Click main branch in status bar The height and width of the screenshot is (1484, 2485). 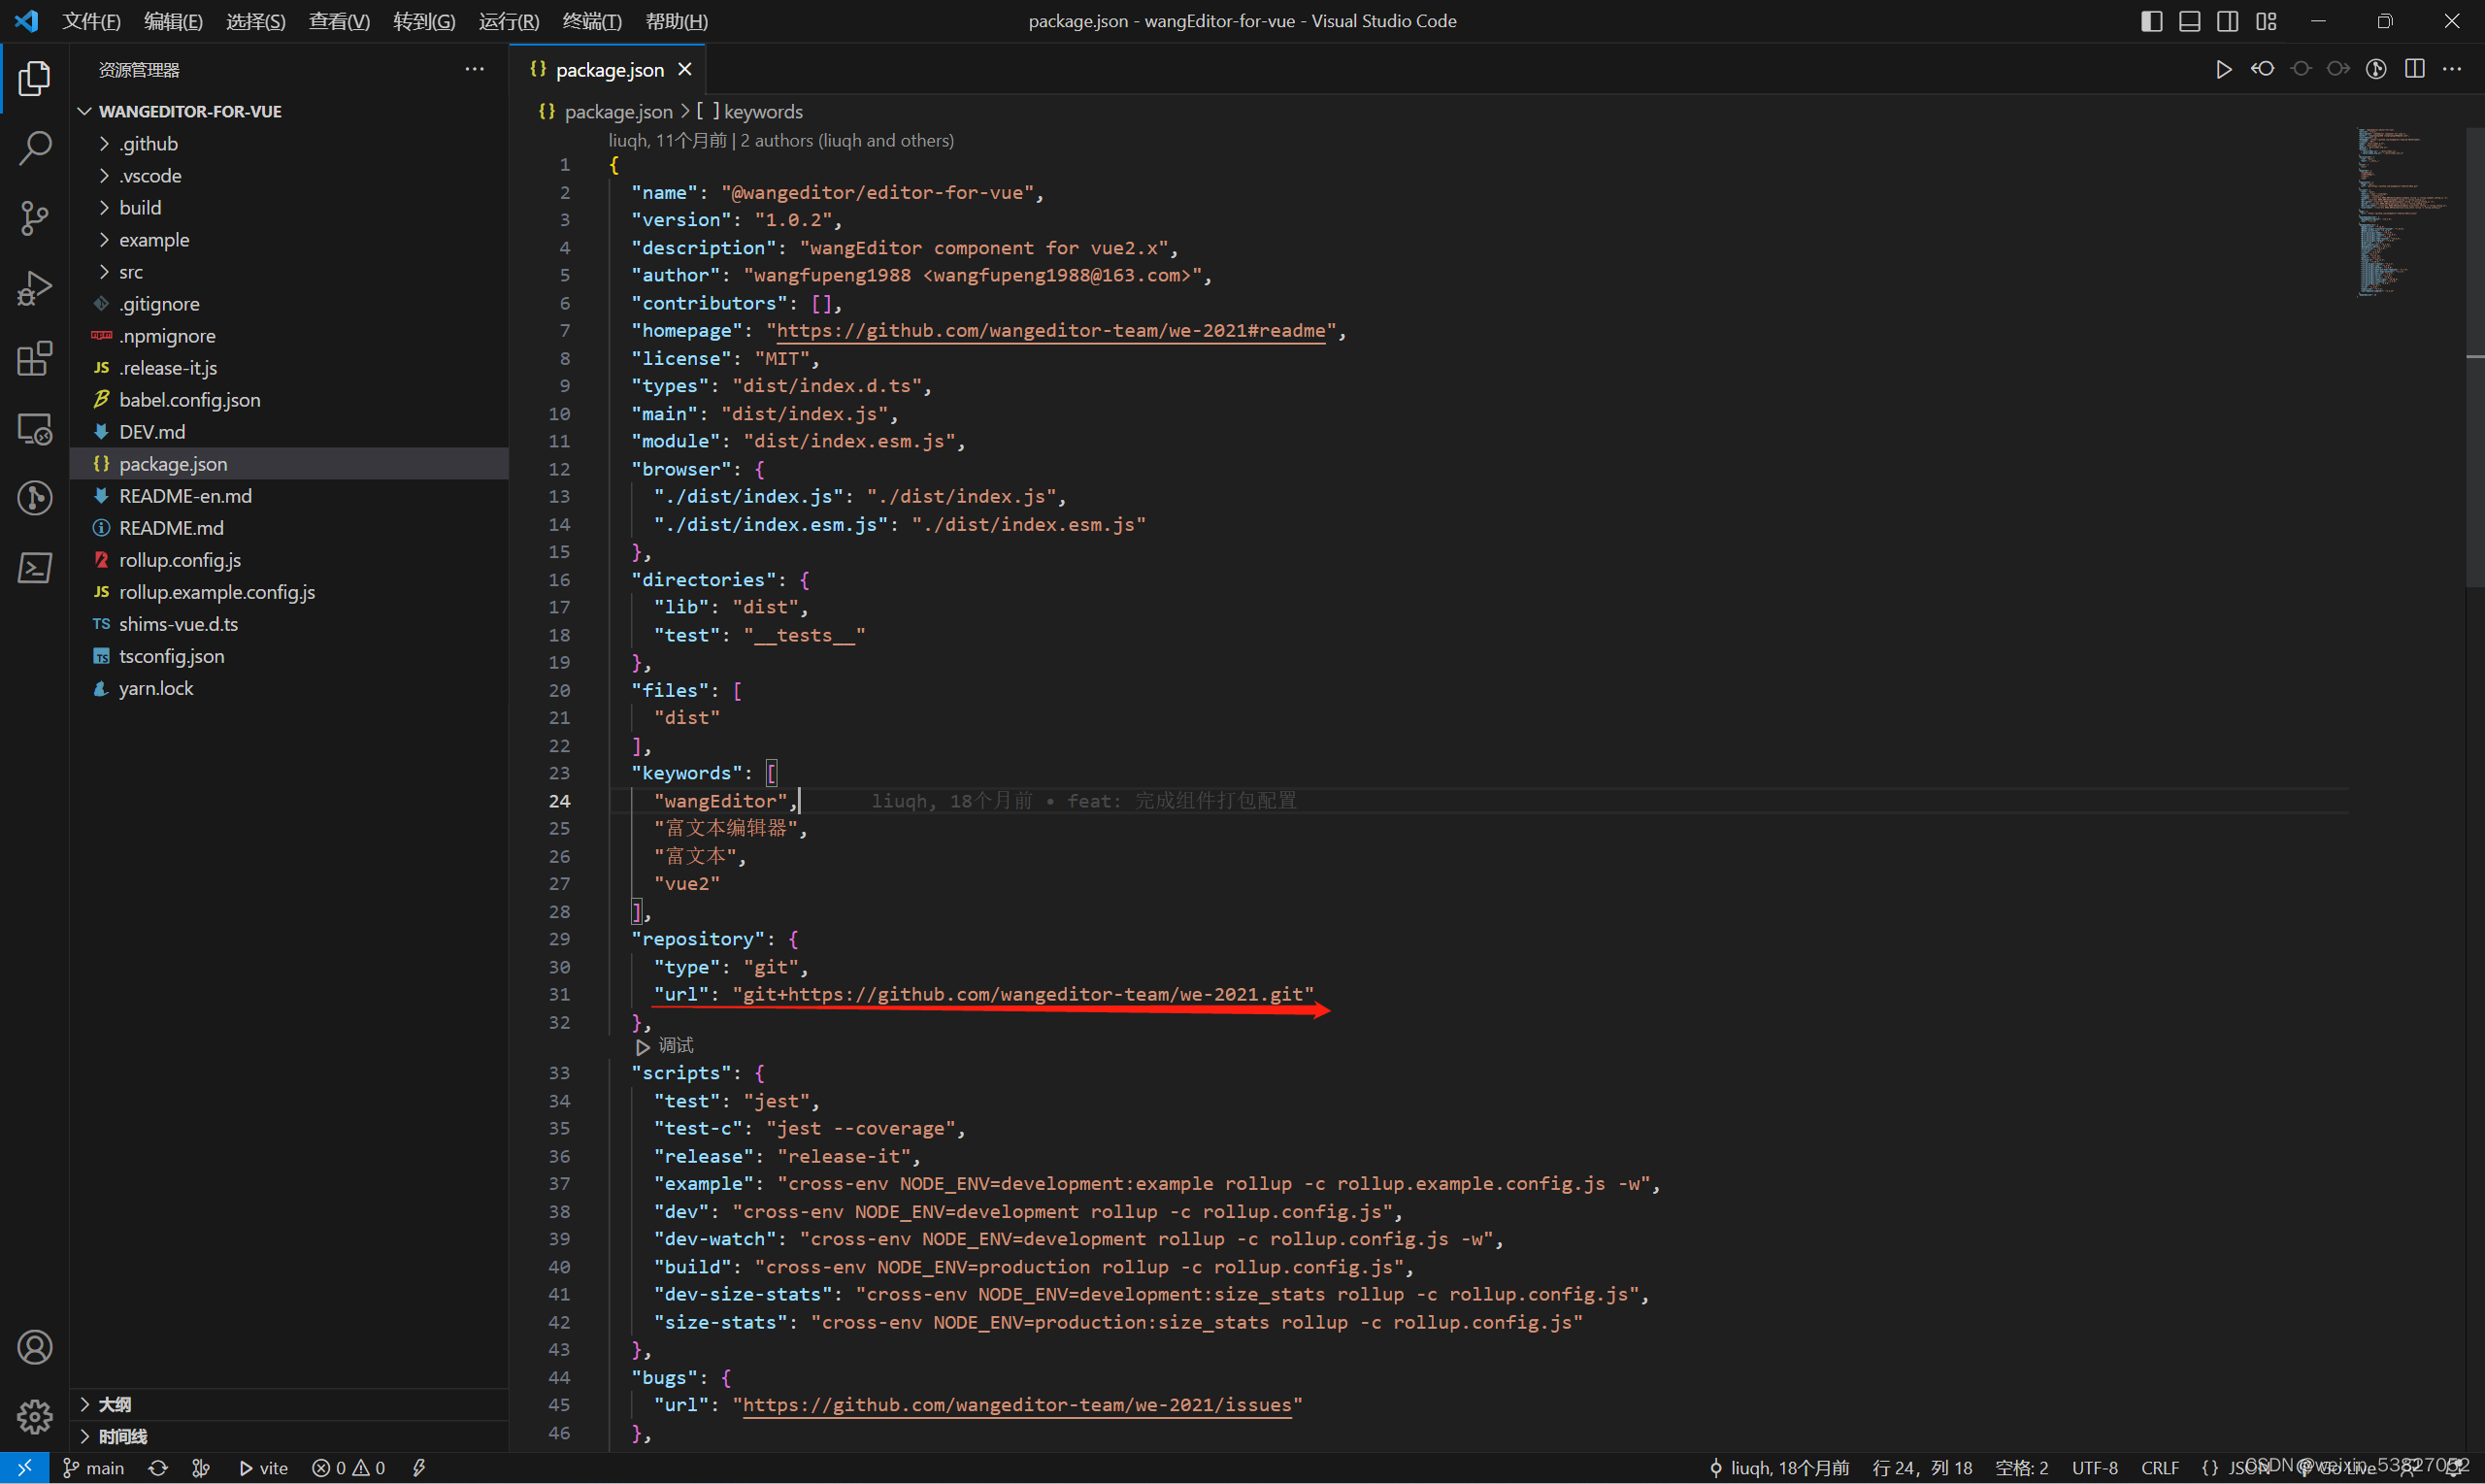[x=94, y=1467]
